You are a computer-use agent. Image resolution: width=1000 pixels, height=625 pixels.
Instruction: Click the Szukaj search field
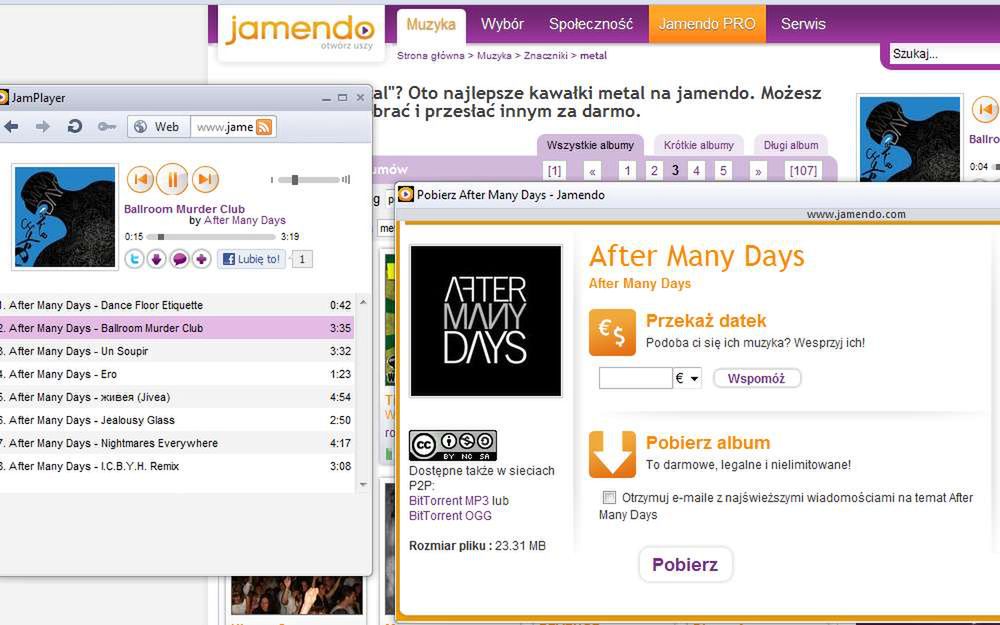tap(944, 54)
